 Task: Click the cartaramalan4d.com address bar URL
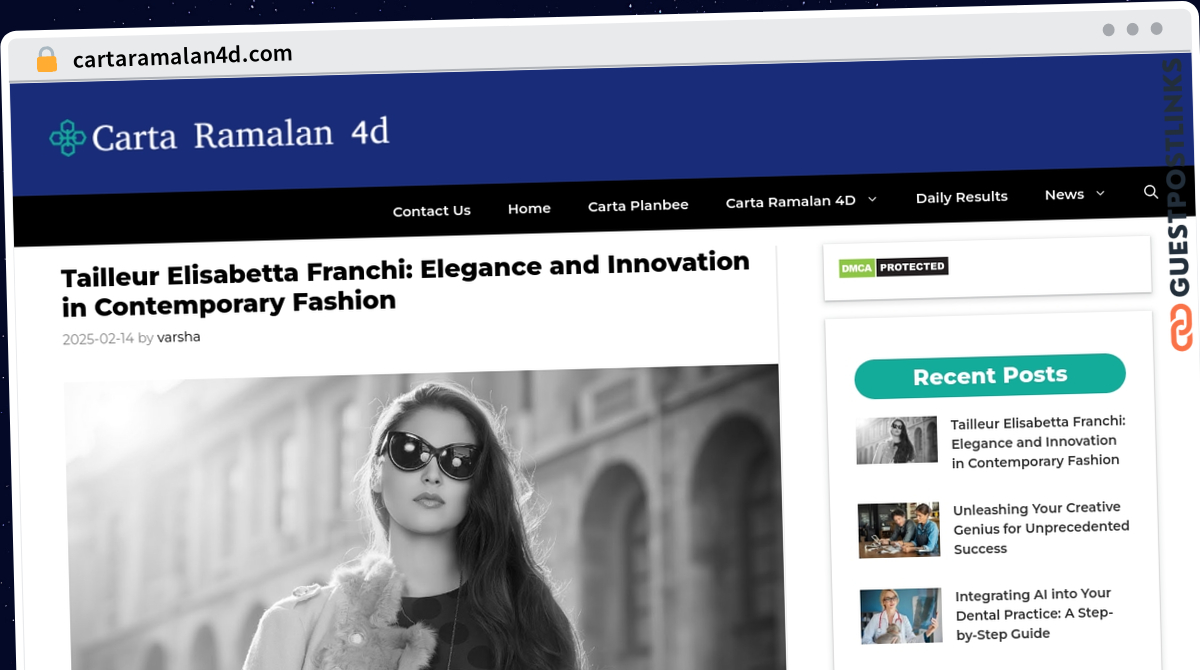183,56
